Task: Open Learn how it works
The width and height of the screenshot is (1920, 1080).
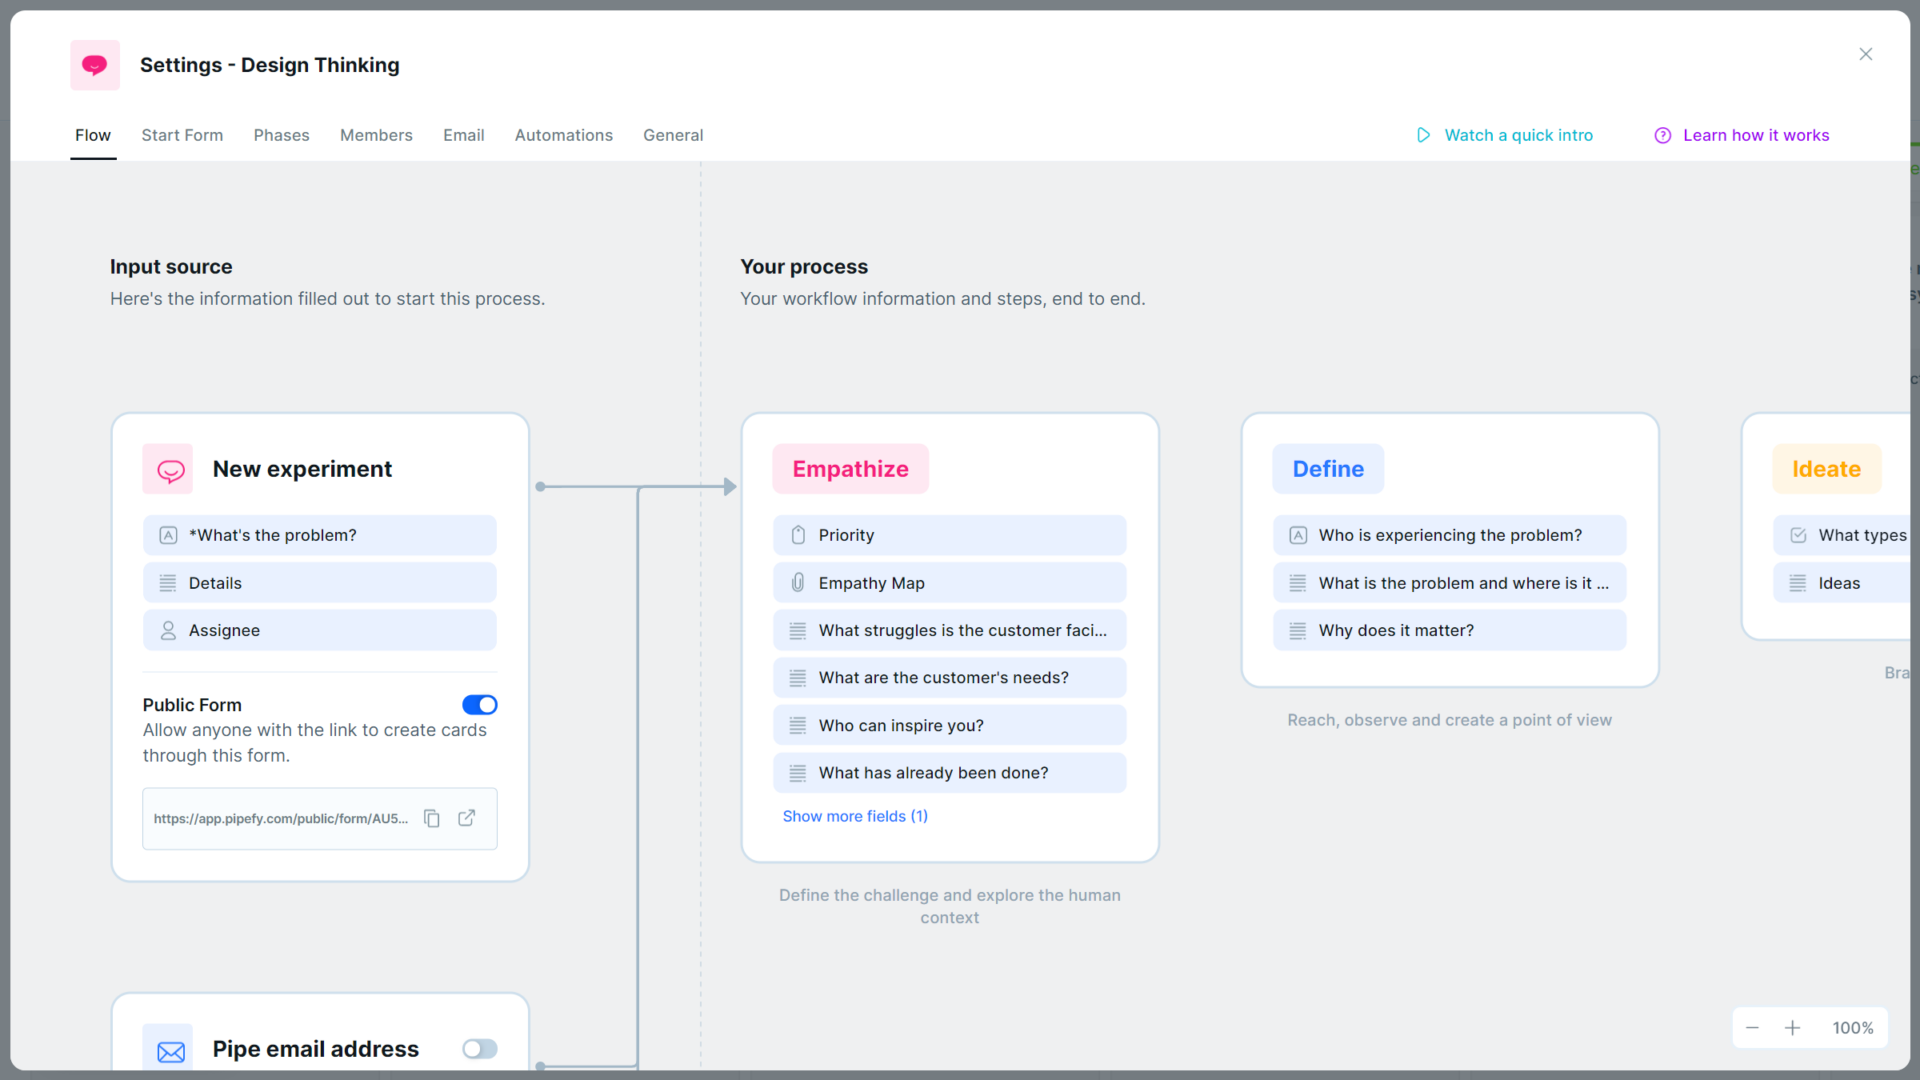Action: pyautogui.click(x=1757, y=135)
